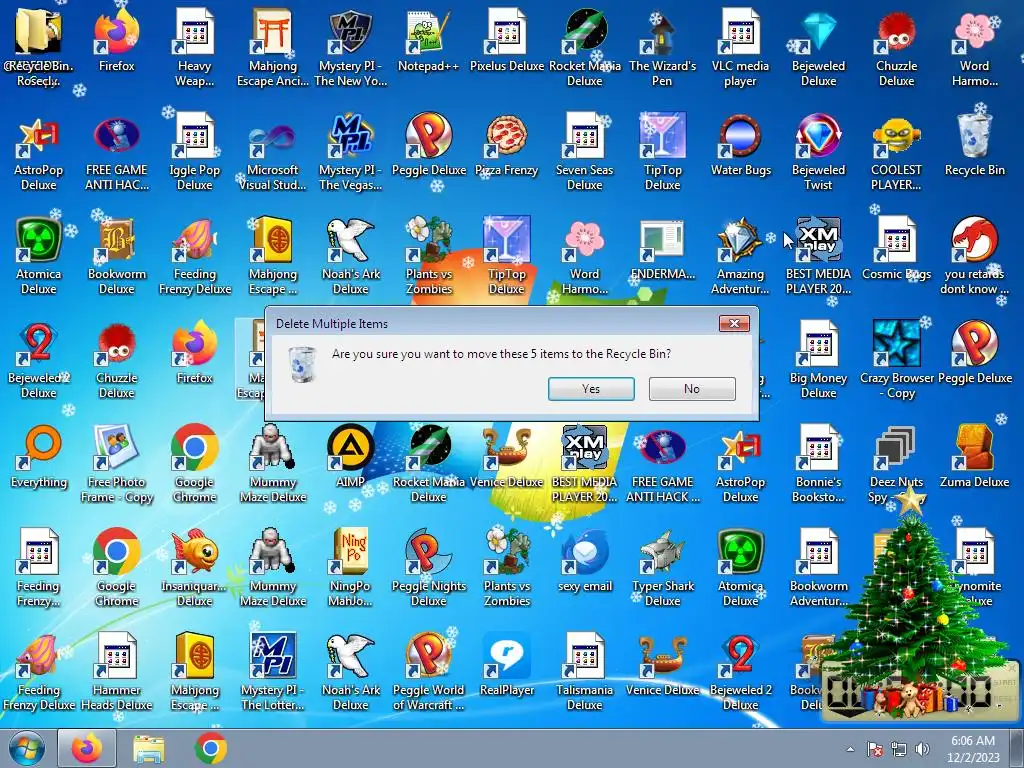This screenshot has width=1024, height=768.
Task: Select the VLC media player shortcut
Action: click(x=740, y=47)
